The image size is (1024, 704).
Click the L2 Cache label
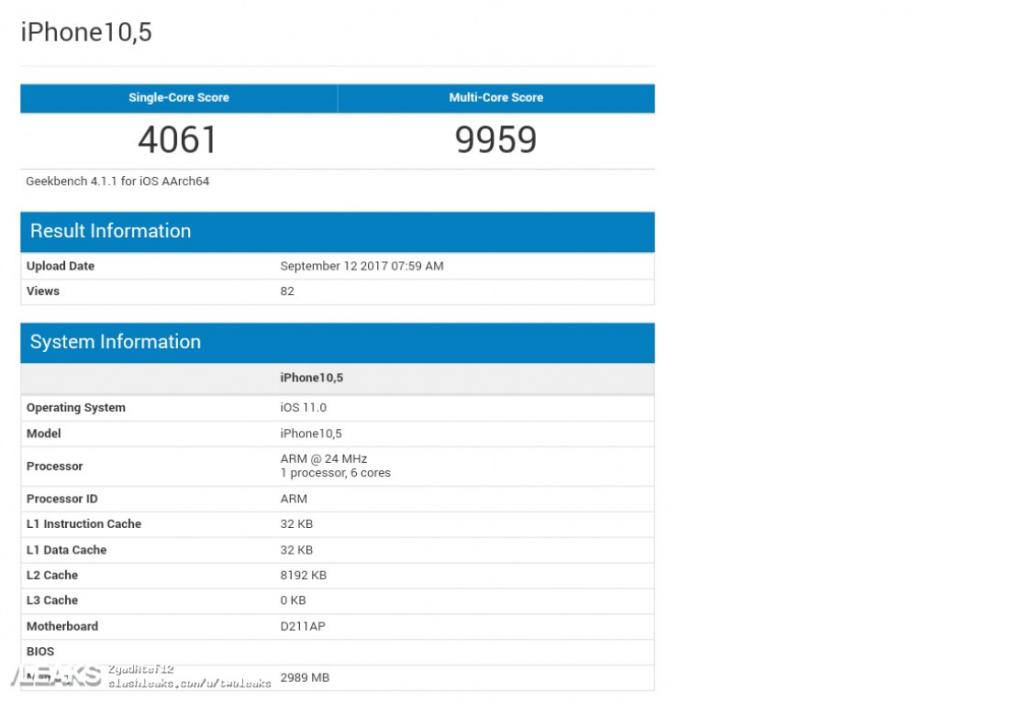coord(52,575)
